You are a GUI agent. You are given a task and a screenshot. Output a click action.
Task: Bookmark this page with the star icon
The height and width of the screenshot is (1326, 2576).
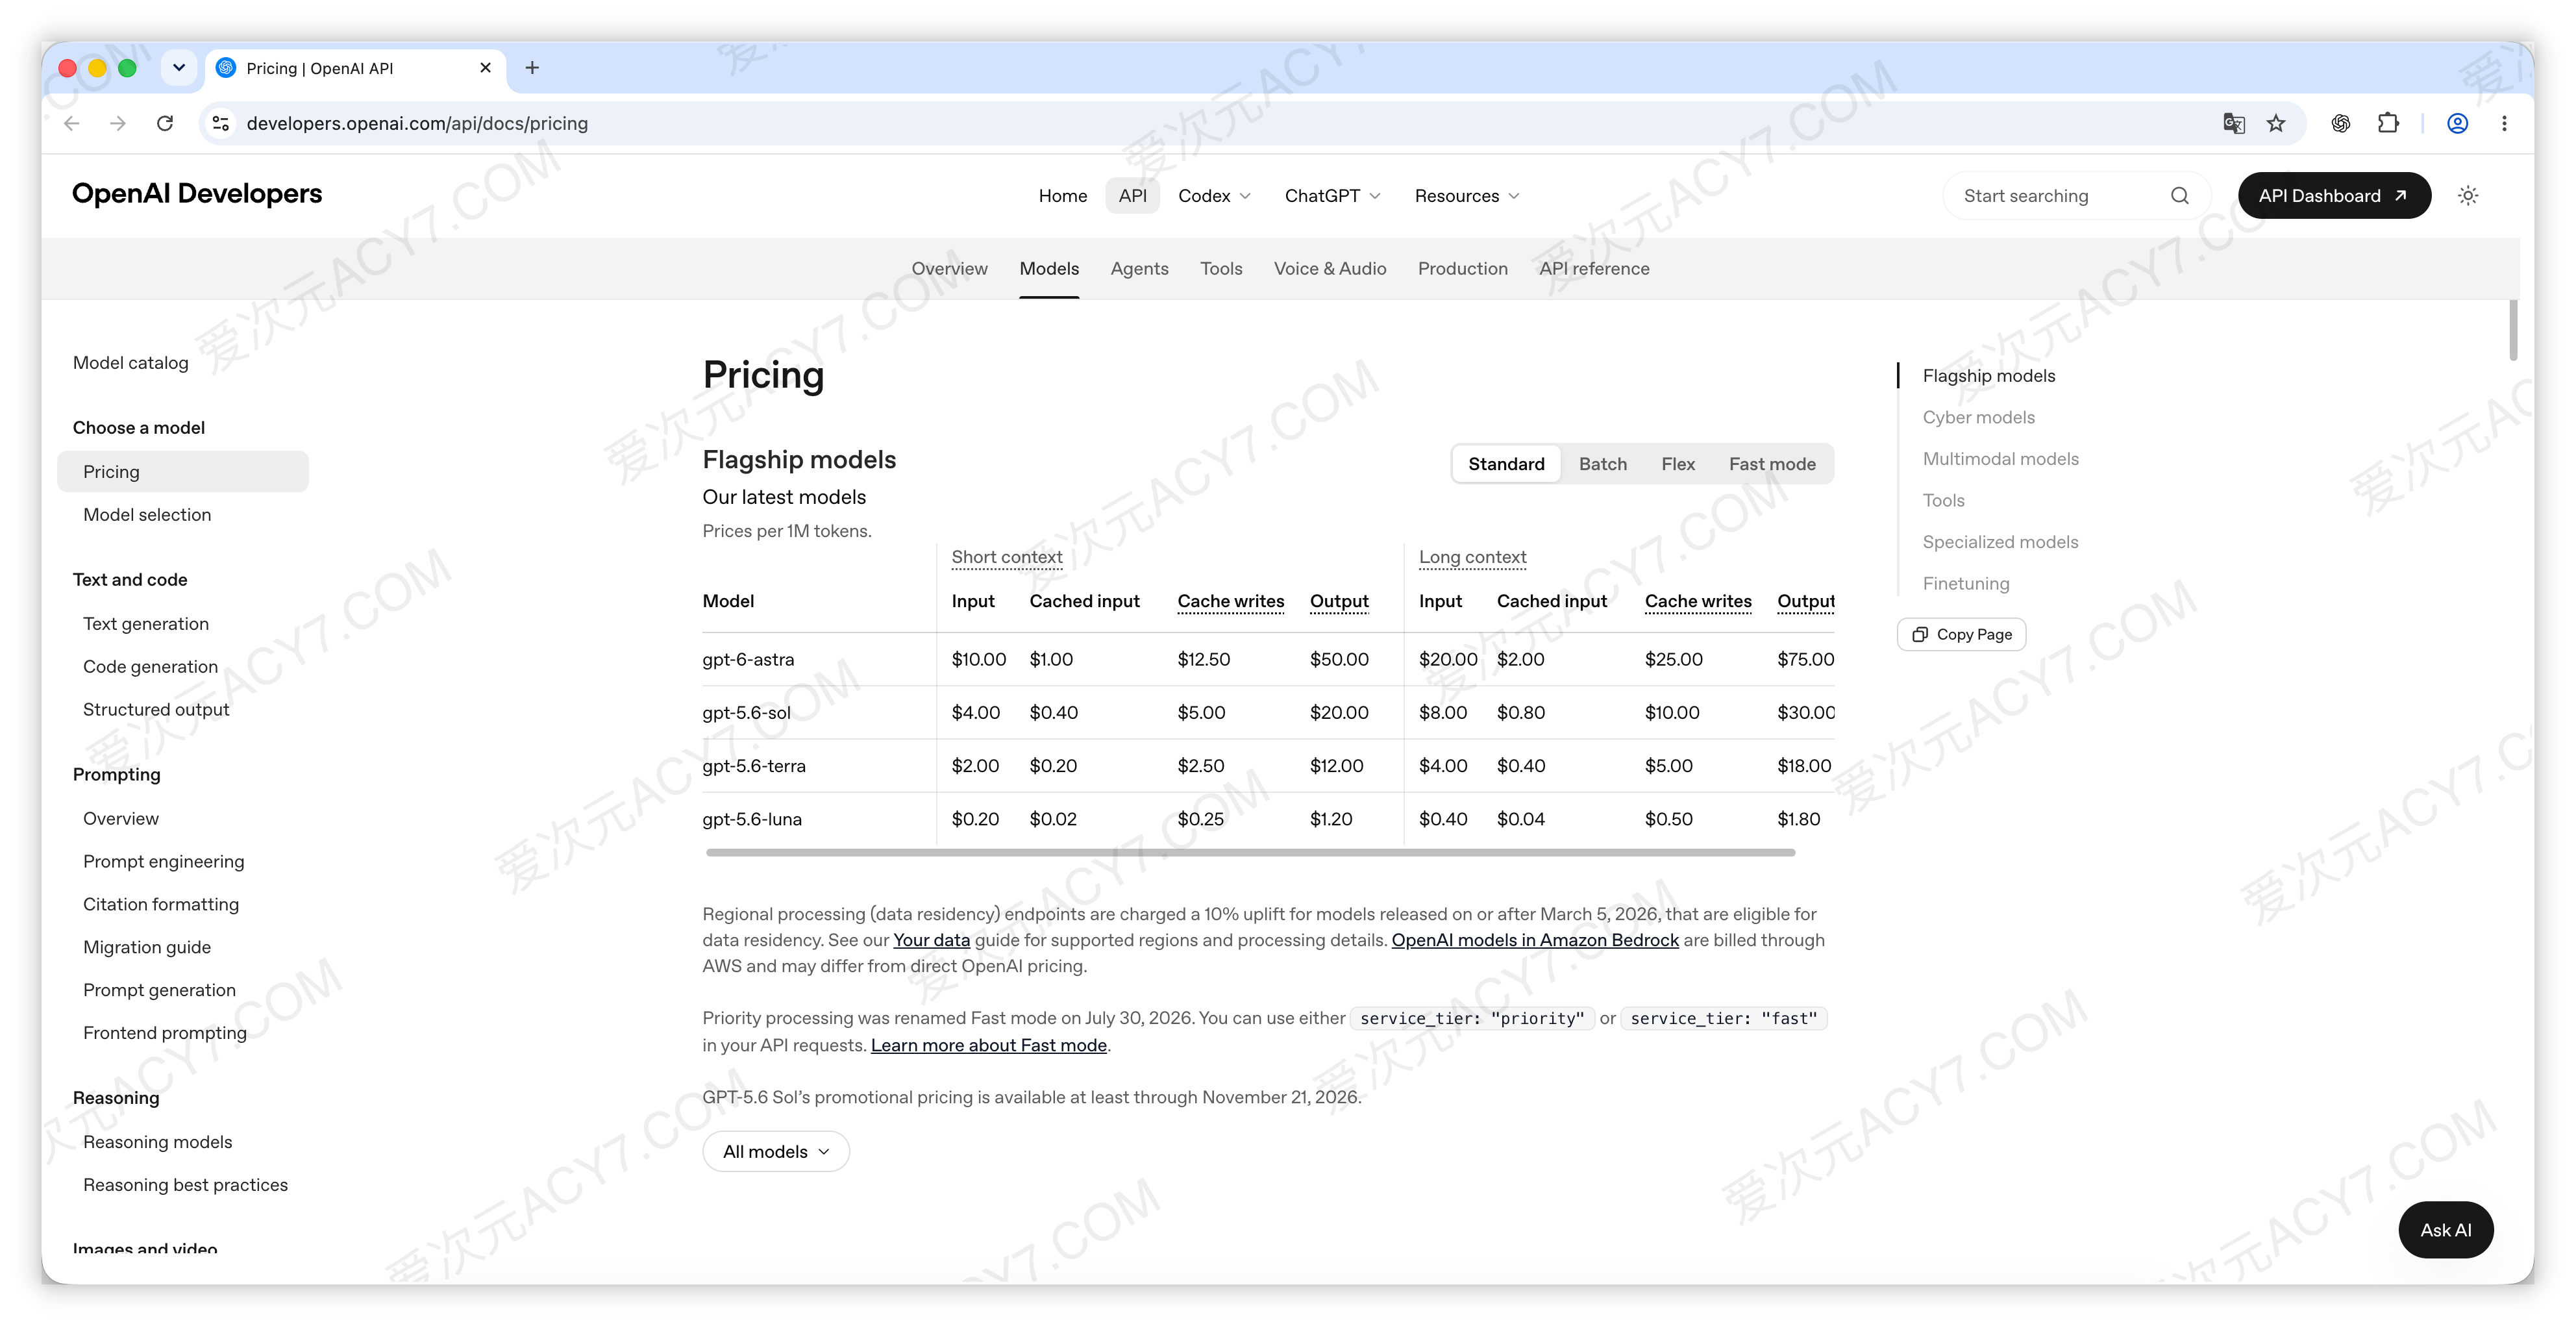pyautogui.click(x=2276, y=123)
